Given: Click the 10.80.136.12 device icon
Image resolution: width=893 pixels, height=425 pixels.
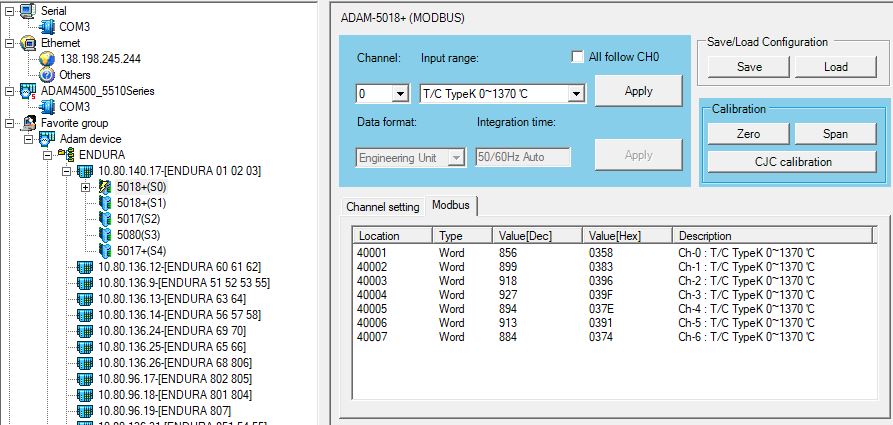Looking at the screenshot, I should (85, 267).
